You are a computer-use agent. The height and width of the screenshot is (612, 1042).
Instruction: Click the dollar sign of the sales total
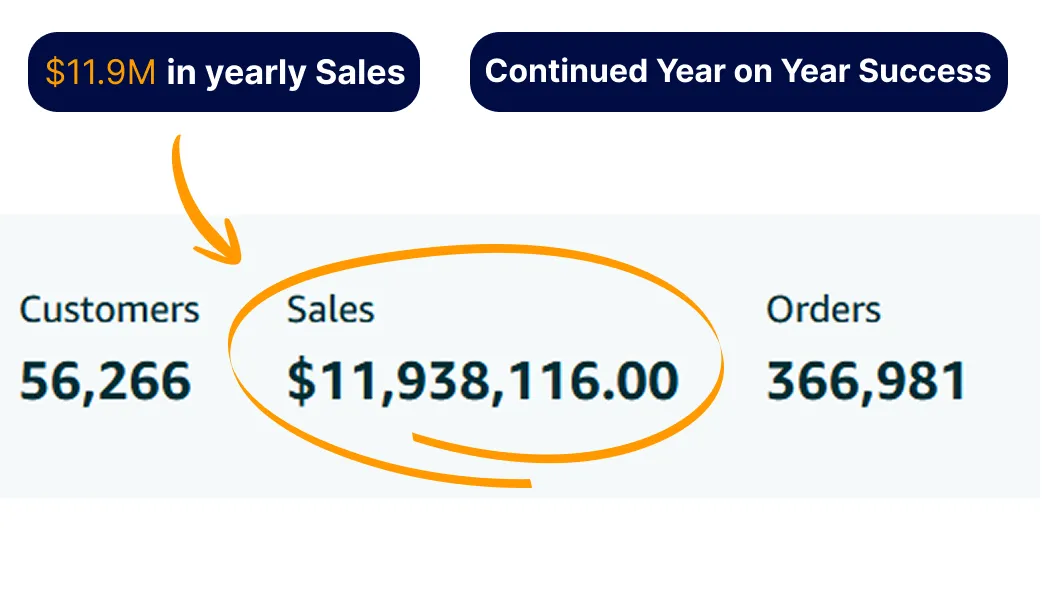coord(301,381)
